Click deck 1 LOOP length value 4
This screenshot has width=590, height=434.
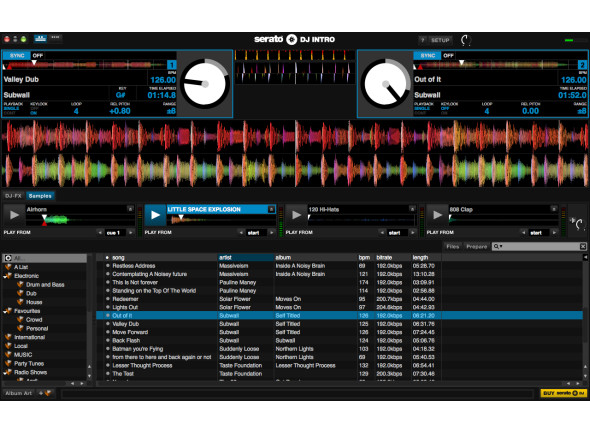coord(76,111)
